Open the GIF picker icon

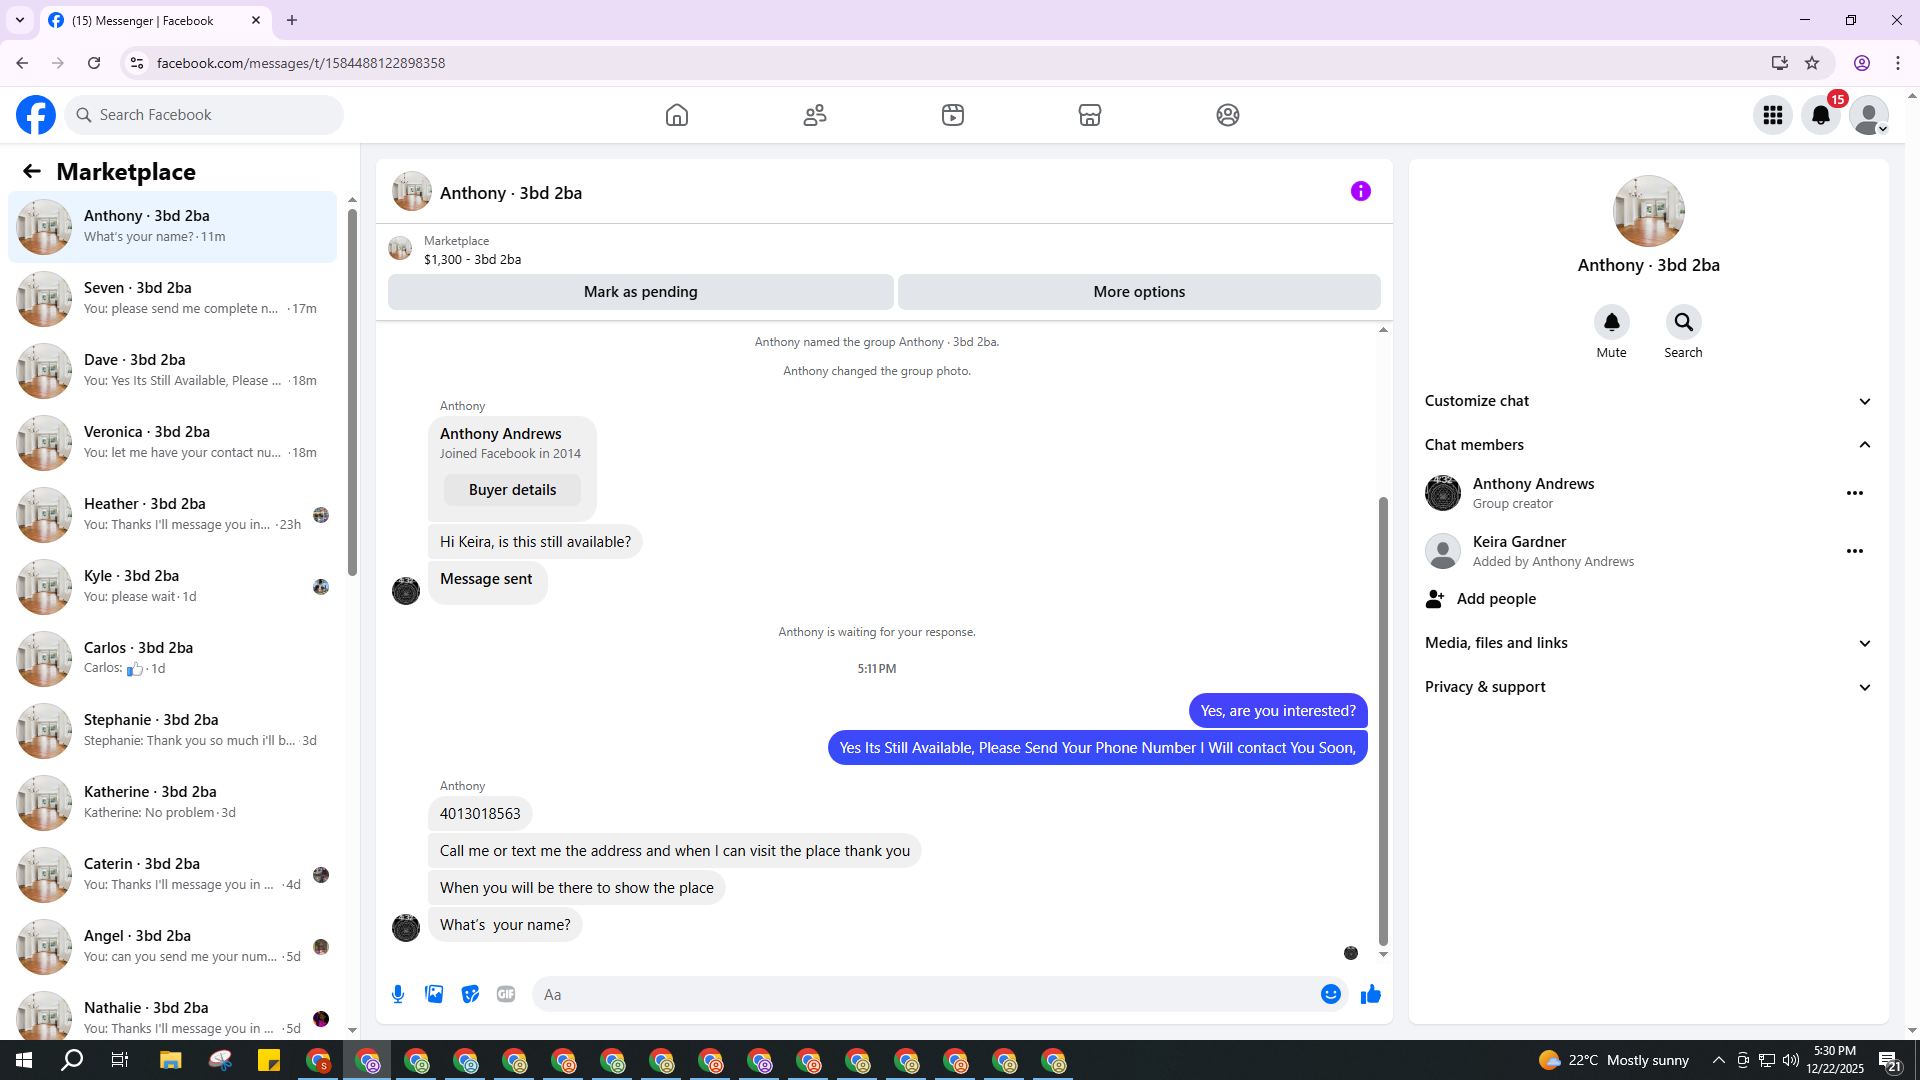[x=506, y=994]
